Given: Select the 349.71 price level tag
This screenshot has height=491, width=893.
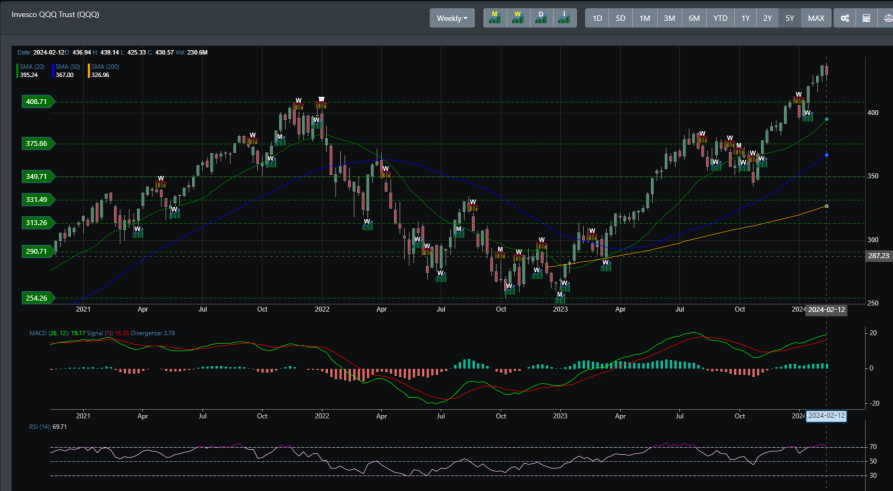Looking at the screenshot, I should [38, 177].
